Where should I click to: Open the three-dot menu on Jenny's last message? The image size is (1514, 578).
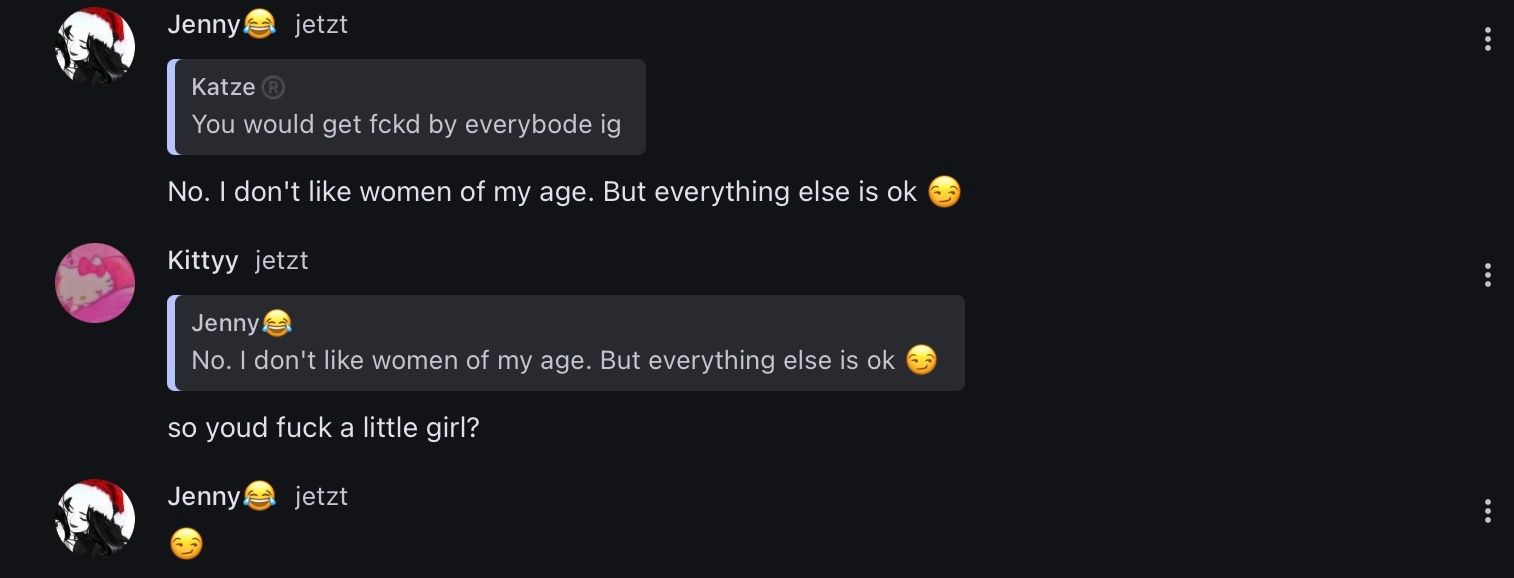(1487, 511)
